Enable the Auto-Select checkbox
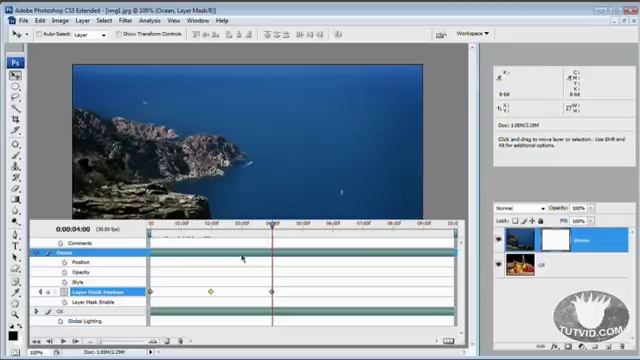Image resolution: width=640 pixels, height=360 pixels. click(x=39, y=34)
